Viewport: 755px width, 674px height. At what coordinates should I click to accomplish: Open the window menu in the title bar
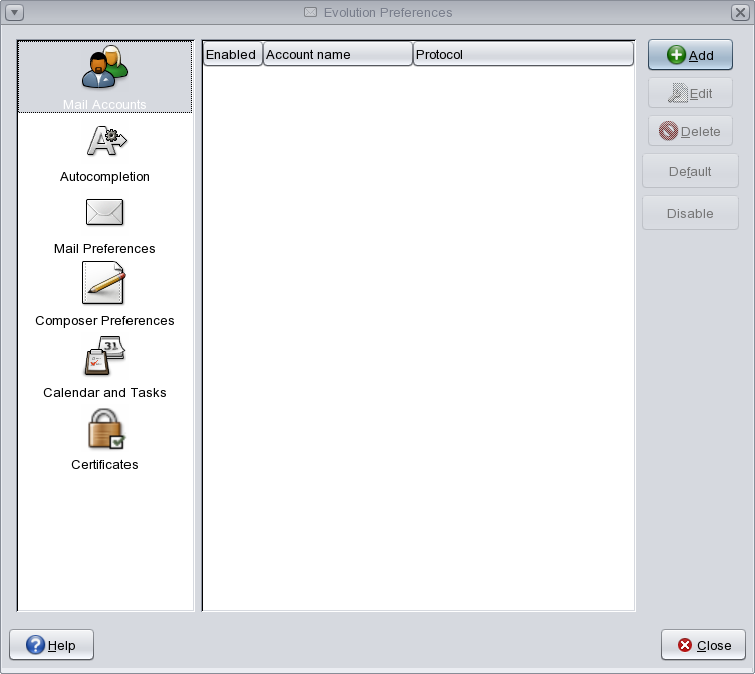(x=14, y=13)
